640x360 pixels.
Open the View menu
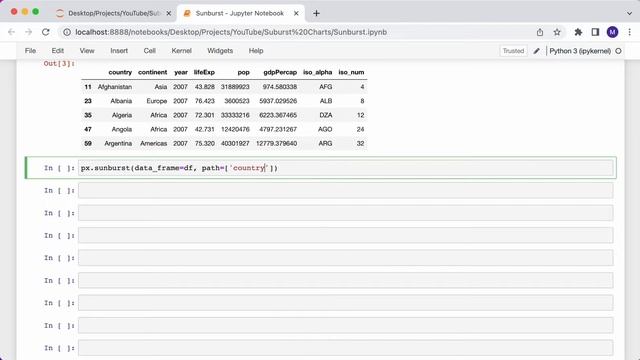[x=87, y=51]
